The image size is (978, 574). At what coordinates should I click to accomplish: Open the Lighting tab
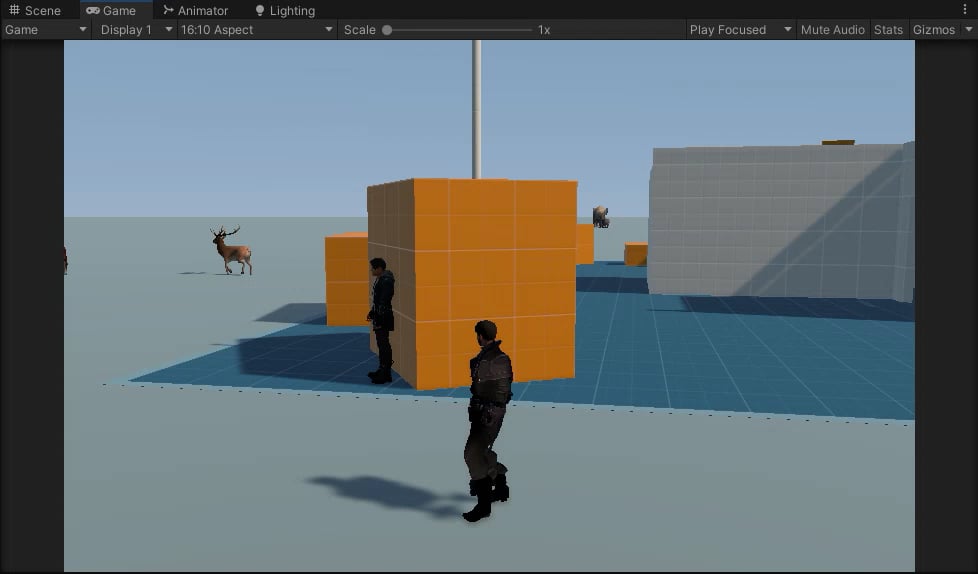coord(285,11)
